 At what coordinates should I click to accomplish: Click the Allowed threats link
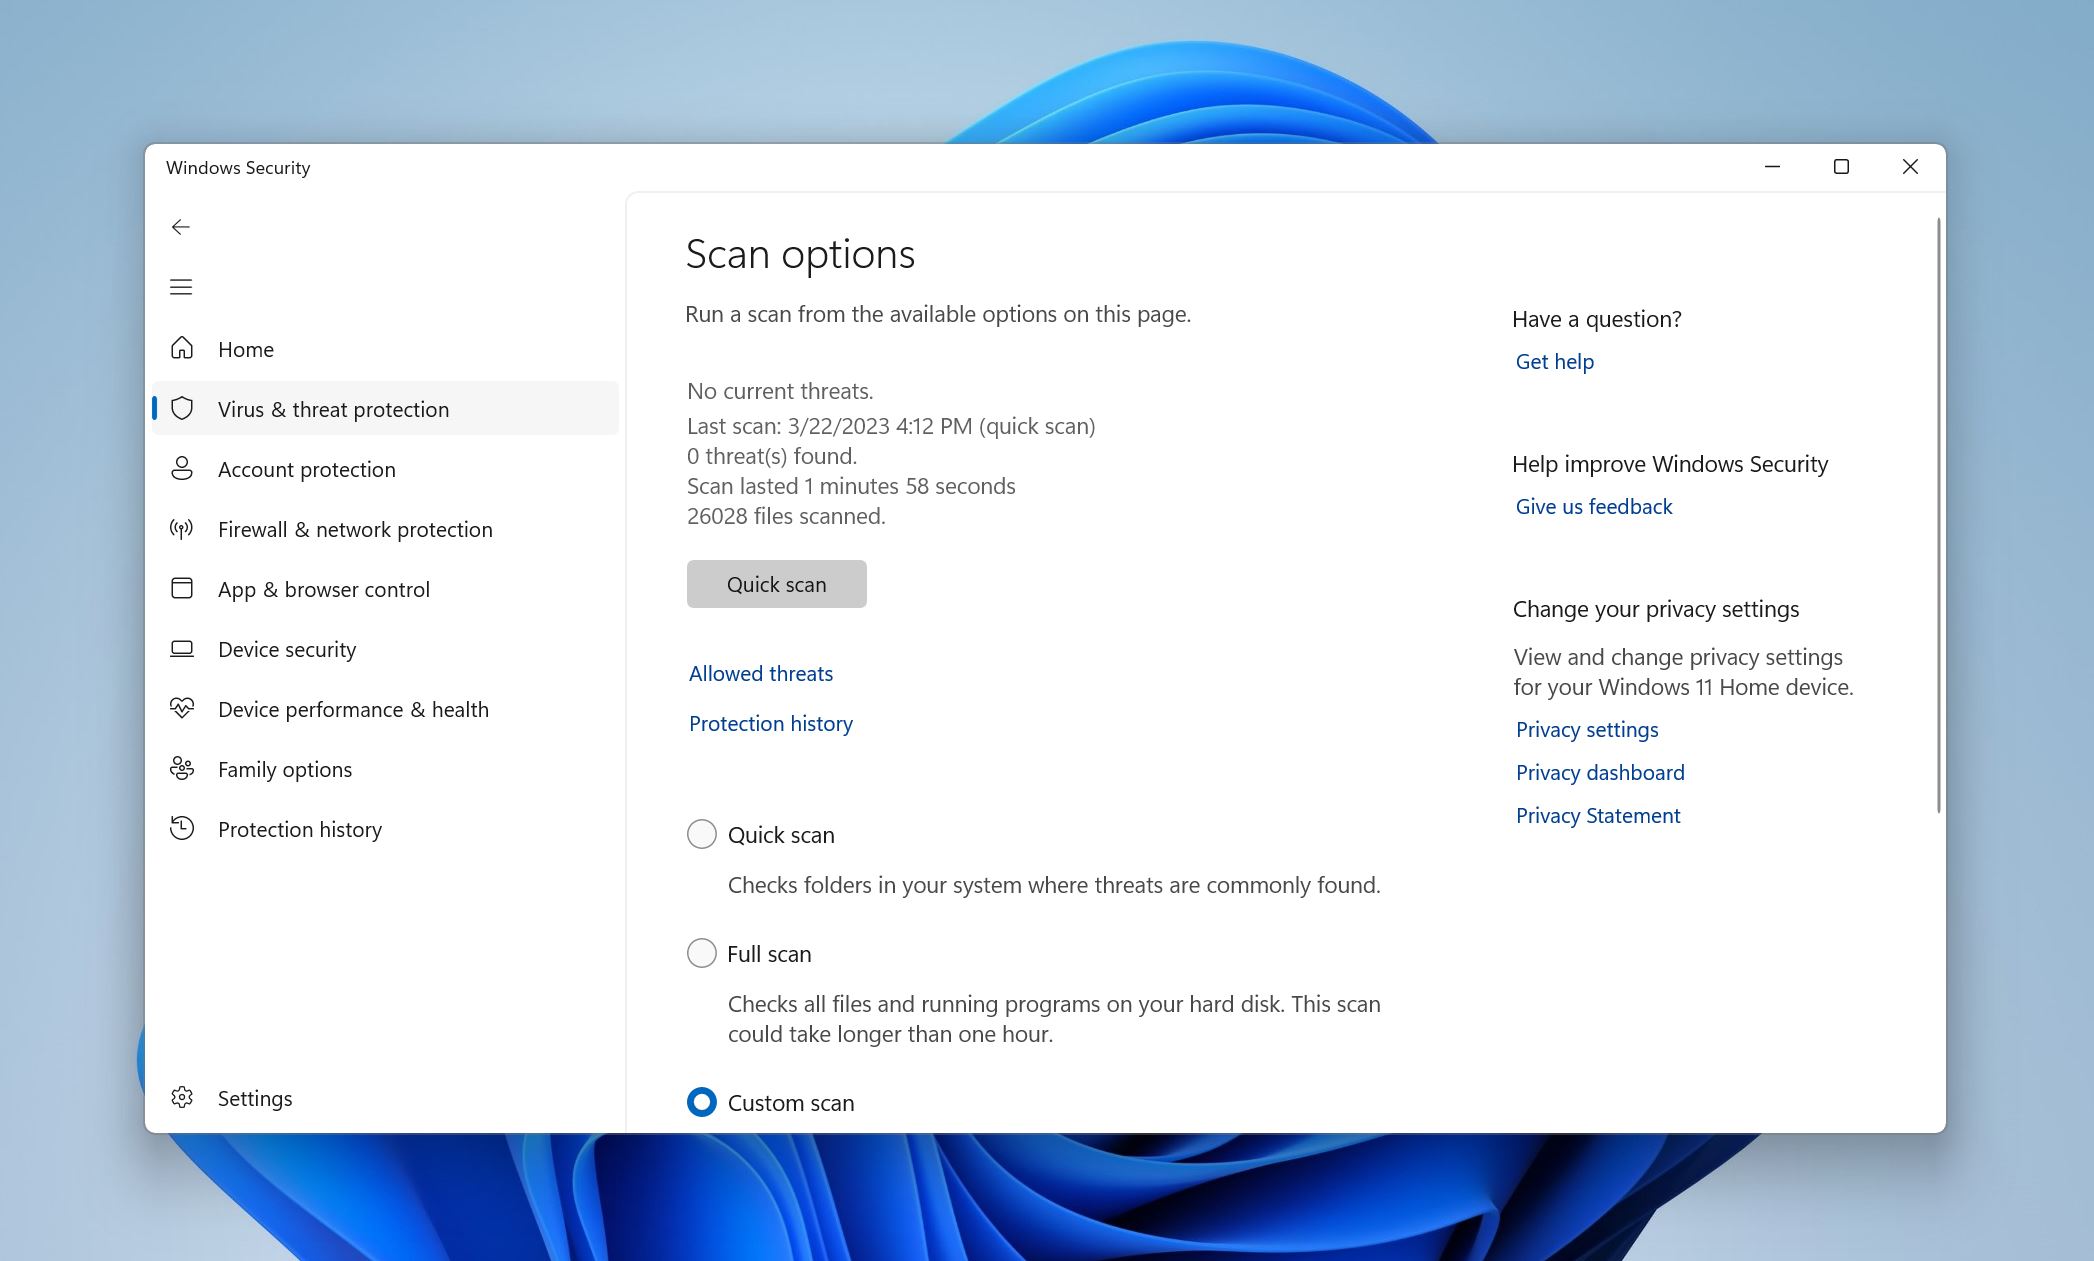pos(758,672)
